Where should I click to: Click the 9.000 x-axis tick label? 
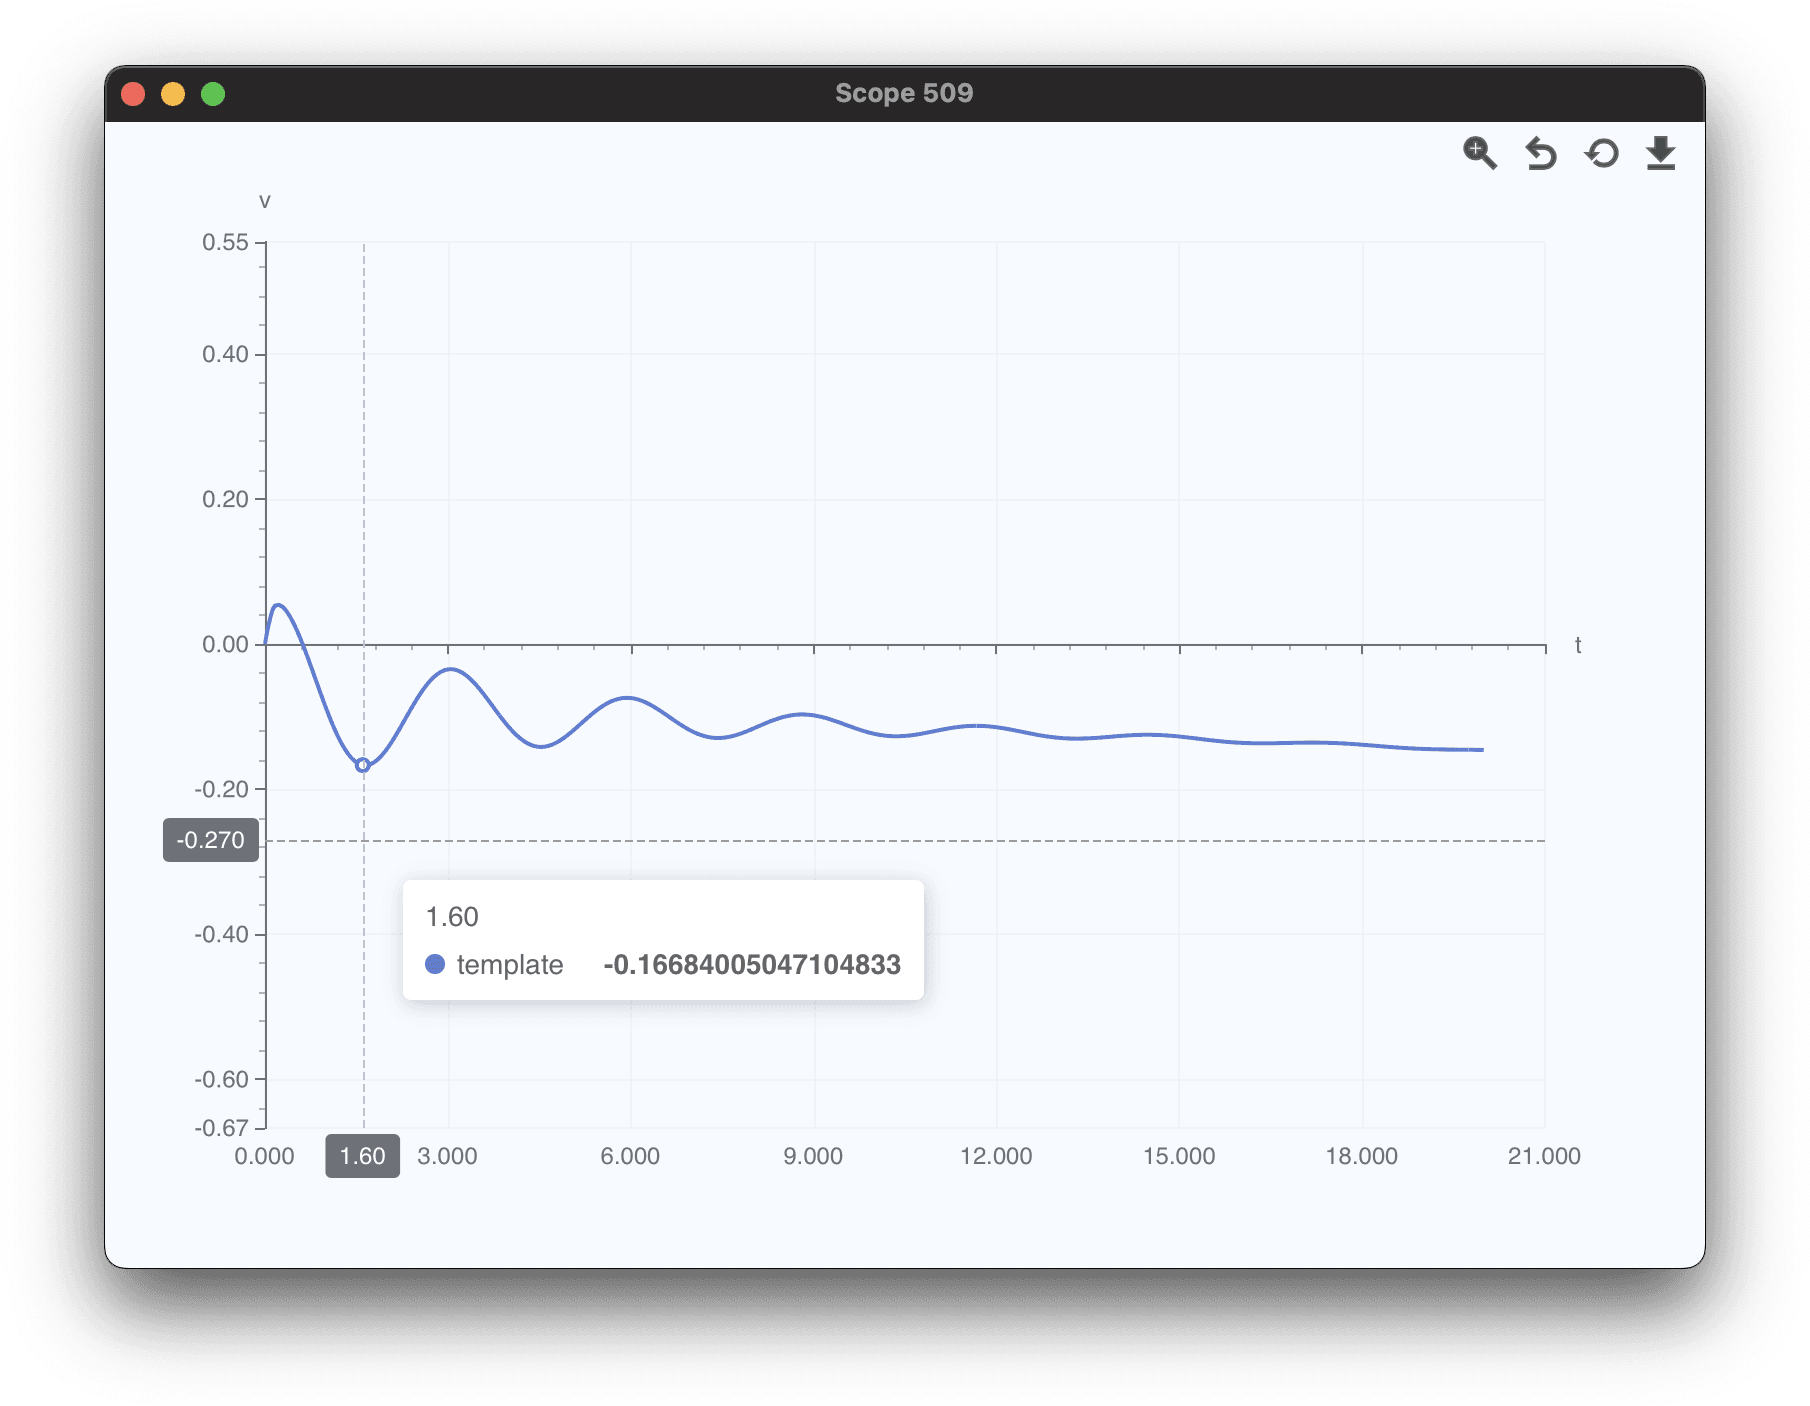(813, 1156)
